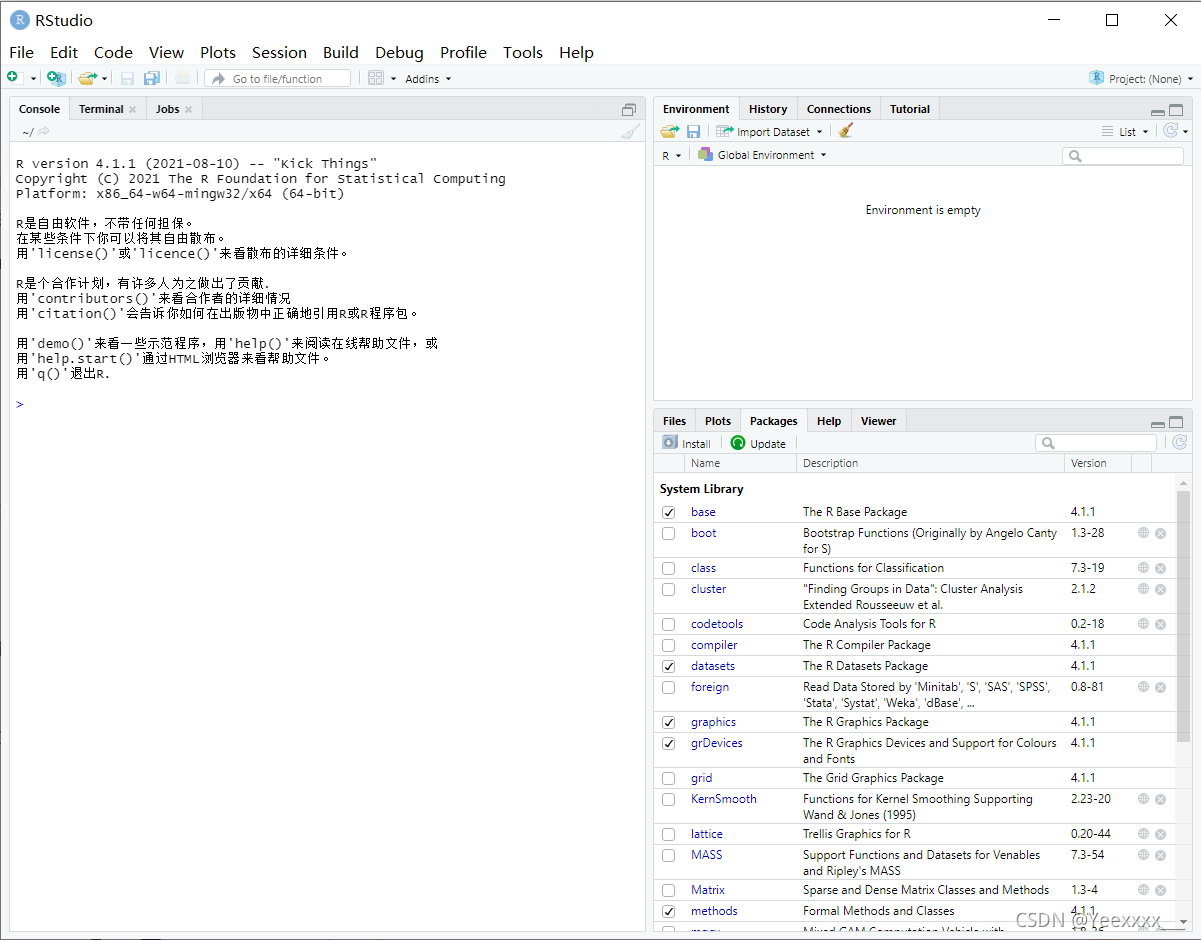Image resolution: width=1201 pixels, height=940 pixels.
Task: Maximize the Console pane with its window icon
Action: coord(629,110)
